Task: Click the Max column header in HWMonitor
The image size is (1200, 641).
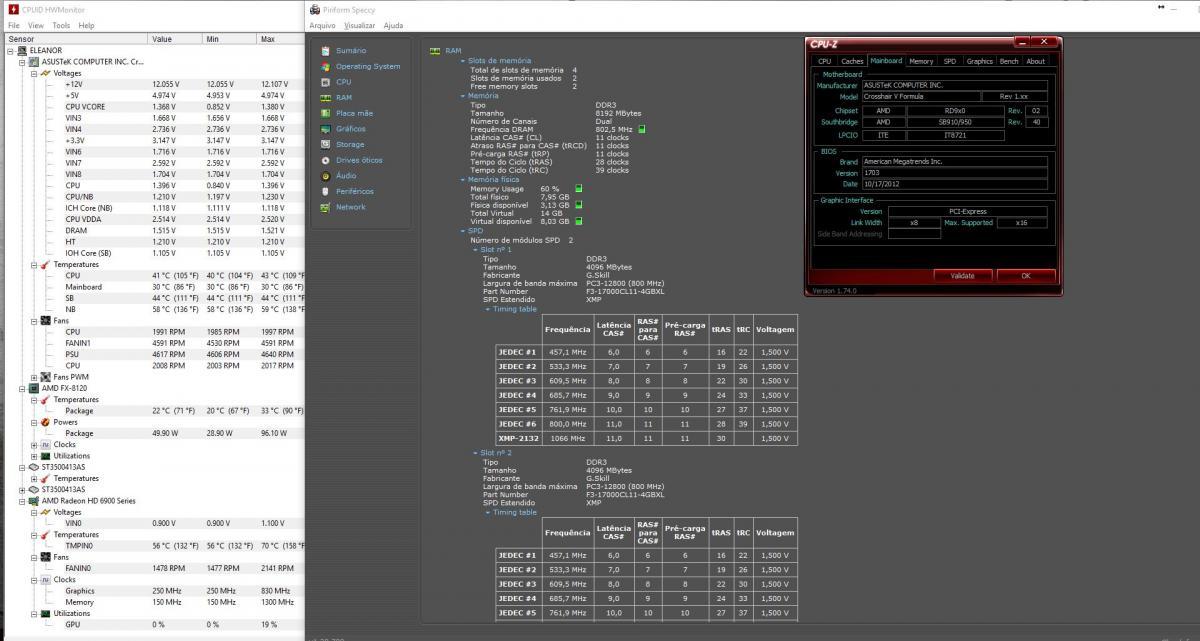Action: point(280,38)
